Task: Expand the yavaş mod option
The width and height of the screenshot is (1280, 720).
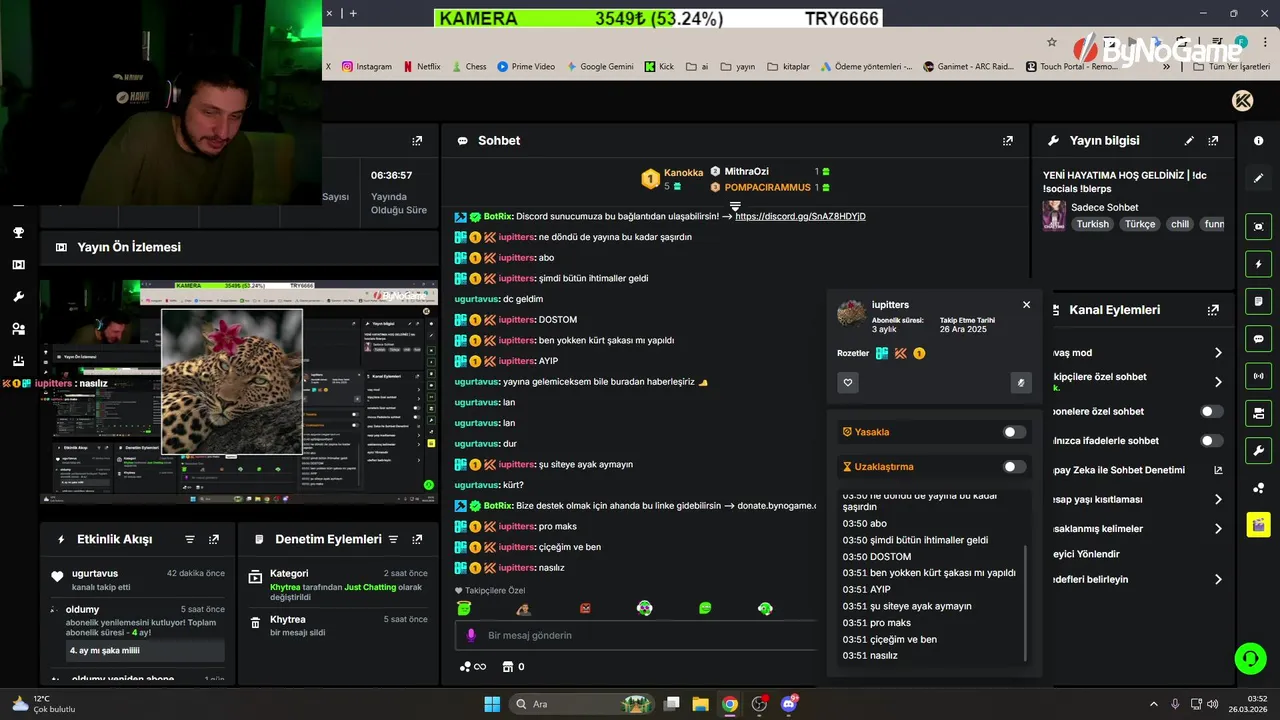Action: tap(1218, 353)
